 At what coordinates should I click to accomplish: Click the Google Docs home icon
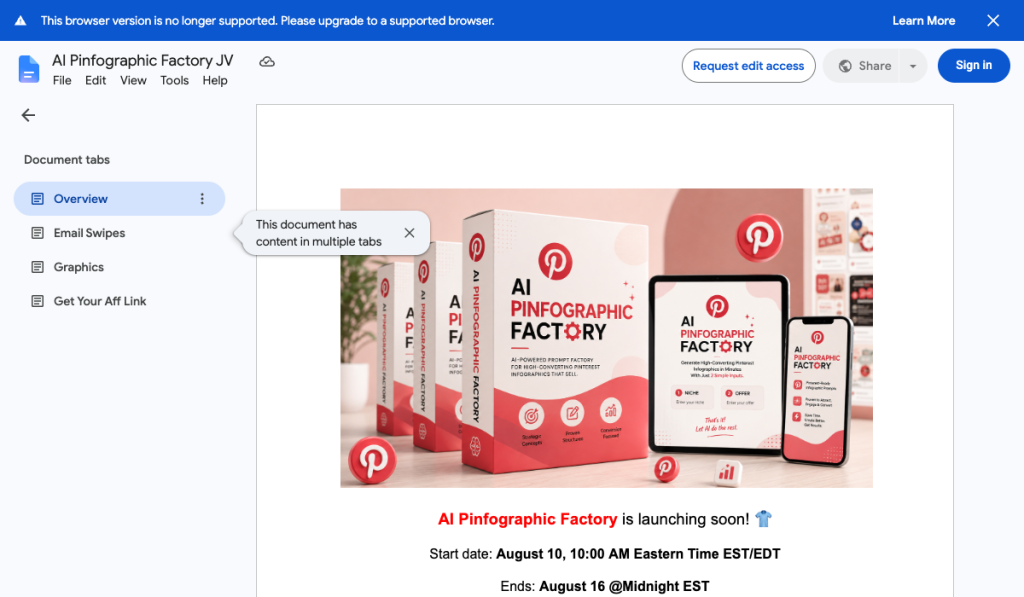coord(29,69)
